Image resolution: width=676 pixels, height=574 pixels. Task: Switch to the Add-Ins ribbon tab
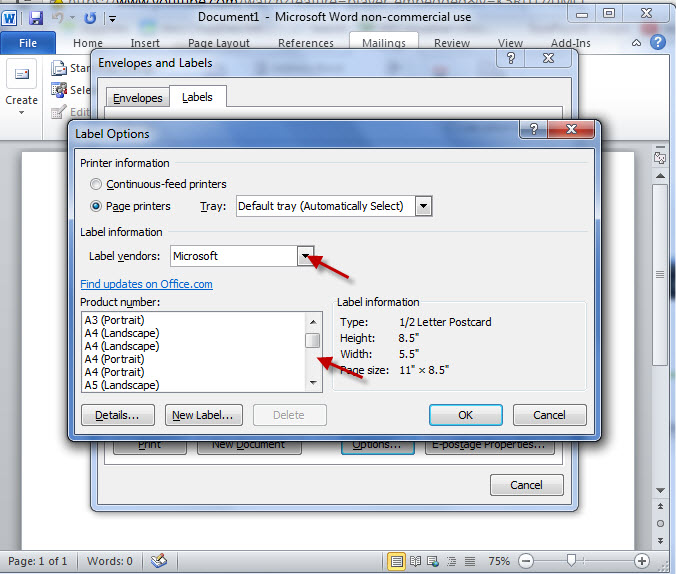[x=571, y=43]
